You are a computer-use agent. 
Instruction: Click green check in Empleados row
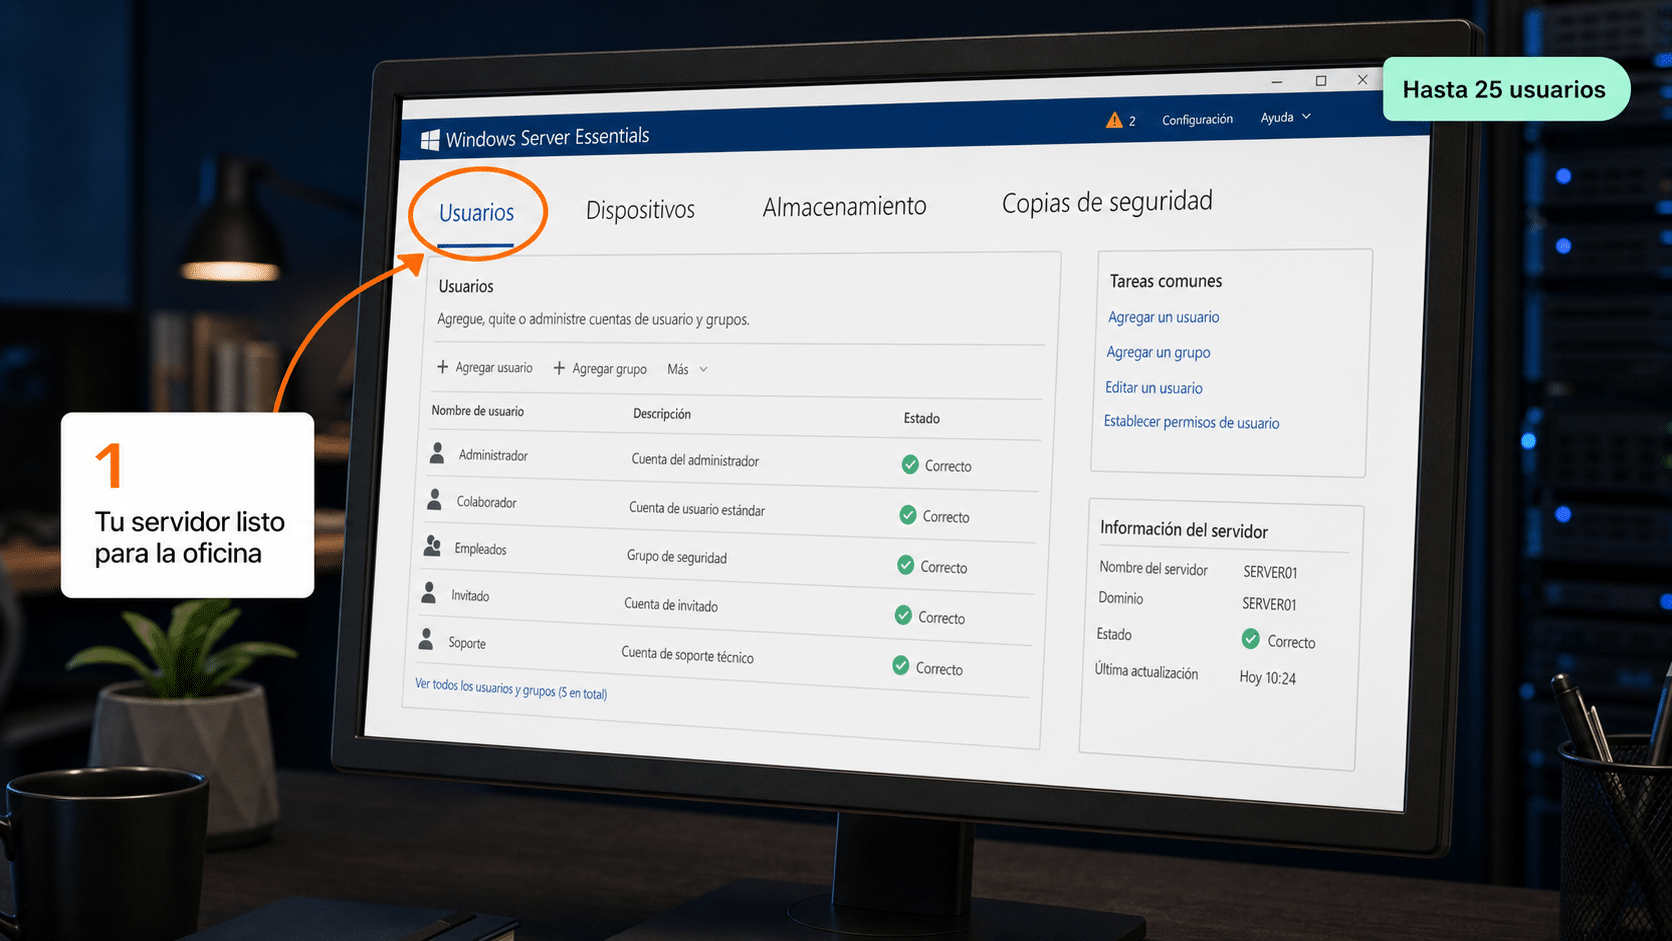click(906, 565)
